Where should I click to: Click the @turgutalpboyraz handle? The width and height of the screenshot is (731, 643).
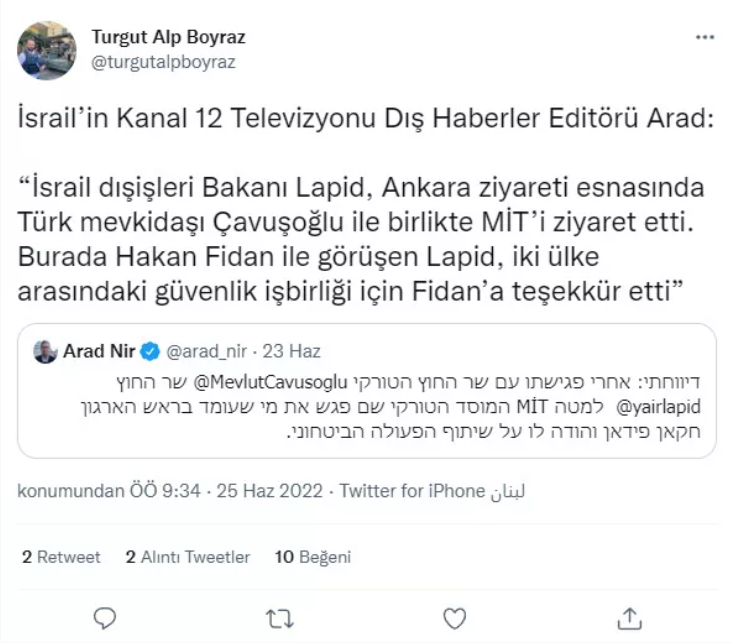(163, 61)
